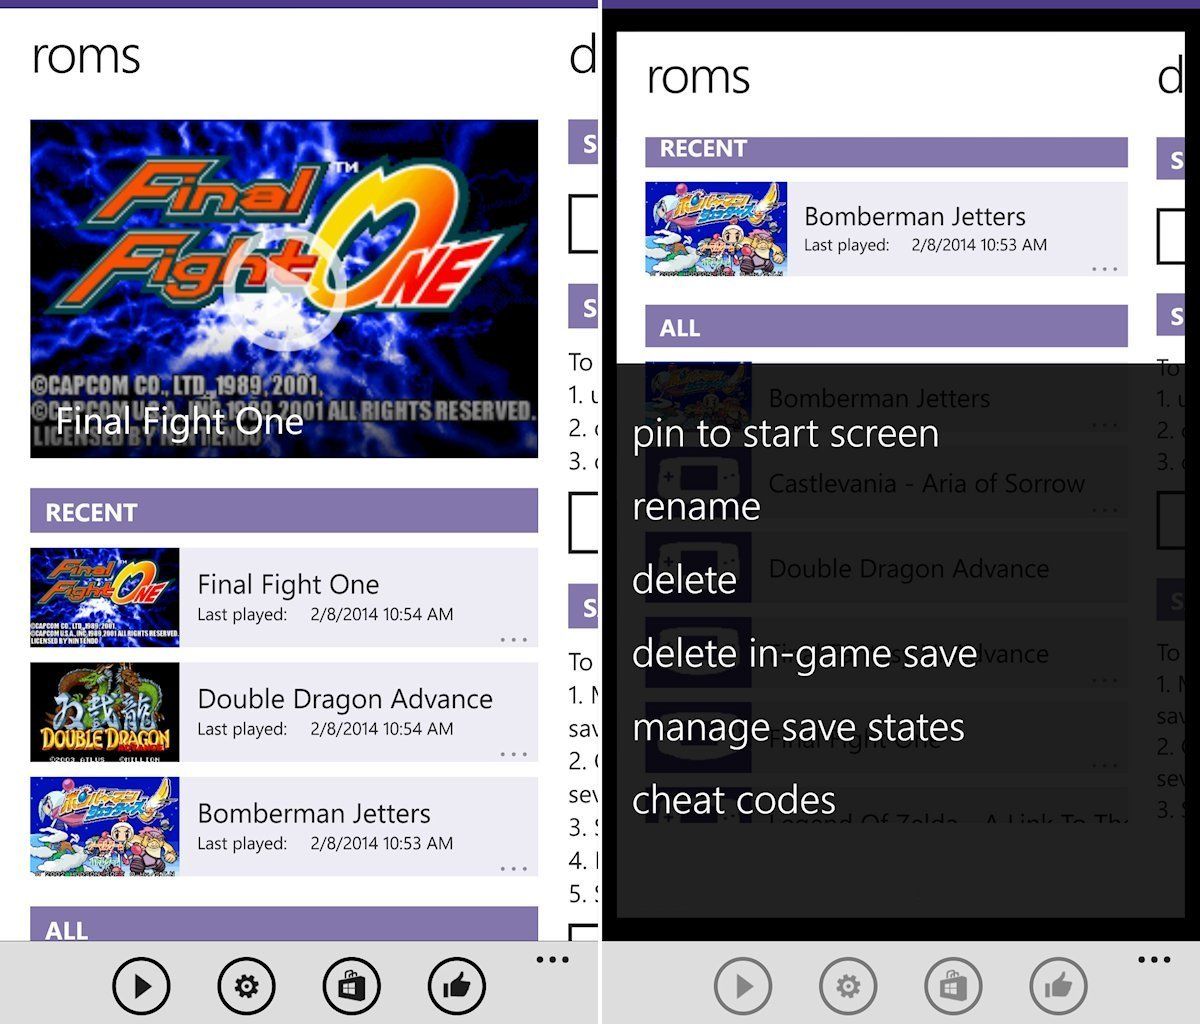Open manage save states
The width and height of the screenshot is (1200, 1024).
tap(798, 727)
